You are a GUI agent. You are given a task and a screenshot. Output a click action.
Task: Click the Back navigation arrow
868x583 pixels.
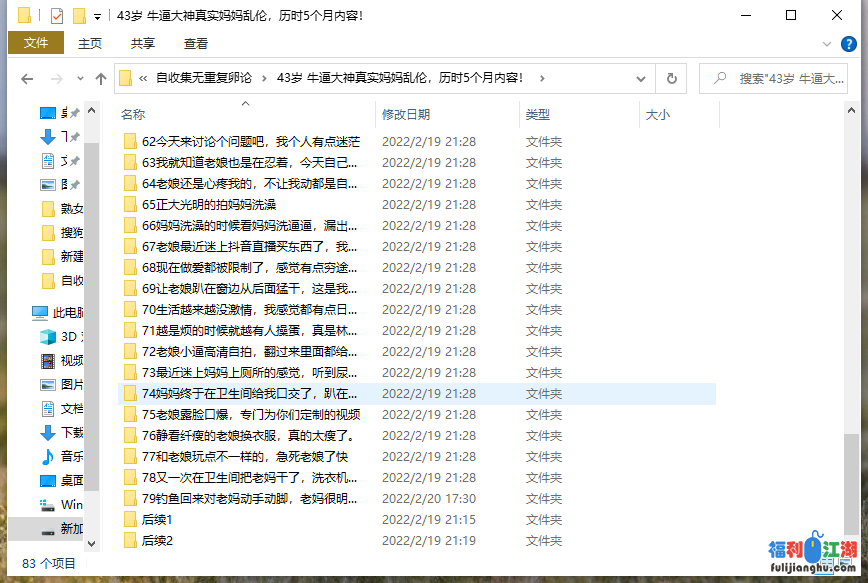tap(27, 79)
